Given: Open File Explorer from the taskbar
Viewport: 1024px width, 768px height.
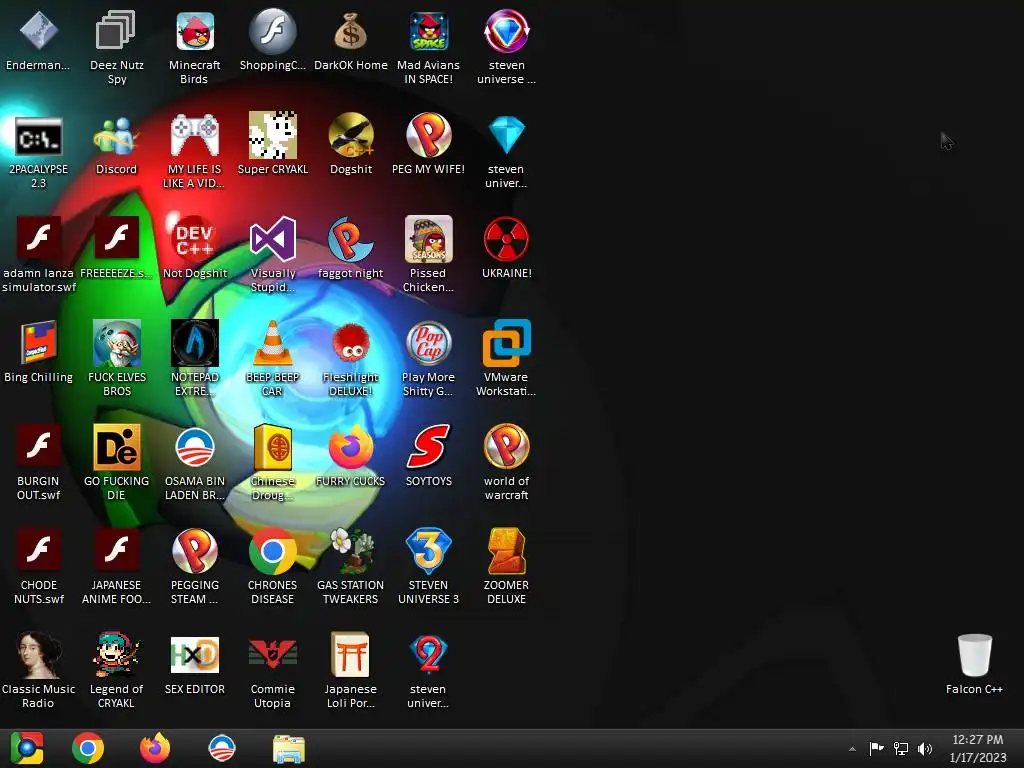Looking at the screenshot, I should point(289,749).
